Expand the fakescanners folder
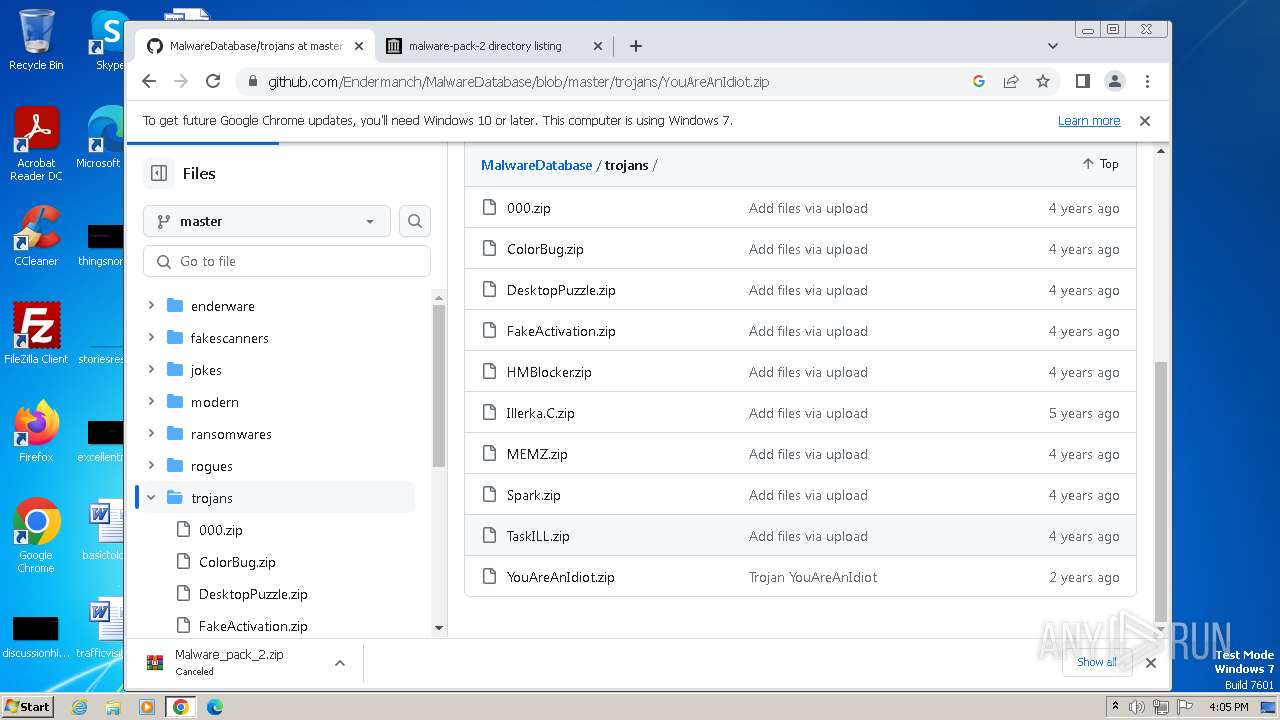1280x720 pixels. [x=151, y=338]
